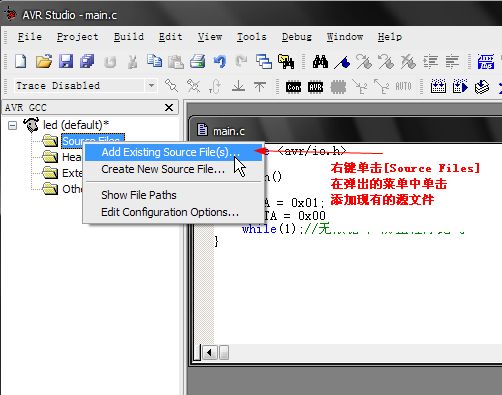Viewport: 502px width, 395px height.
Task: Paste from clipboard icon in toolbar
Action: click(176, 62)
